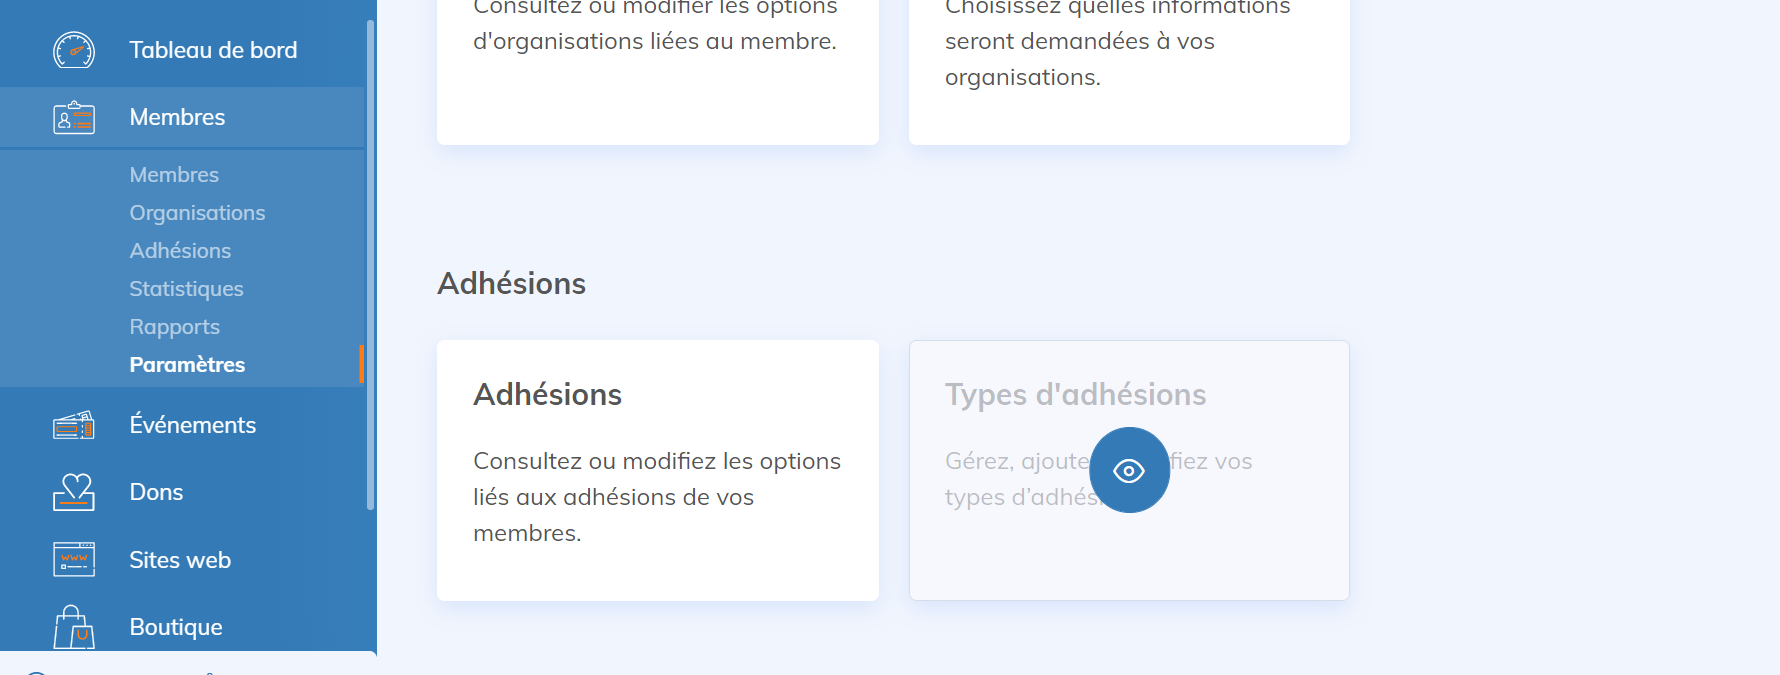Viewport: 1780px width, 675px height.
Task: Click the Événements ticket icon
Action: pyautogui.click(x=73, y=426)
